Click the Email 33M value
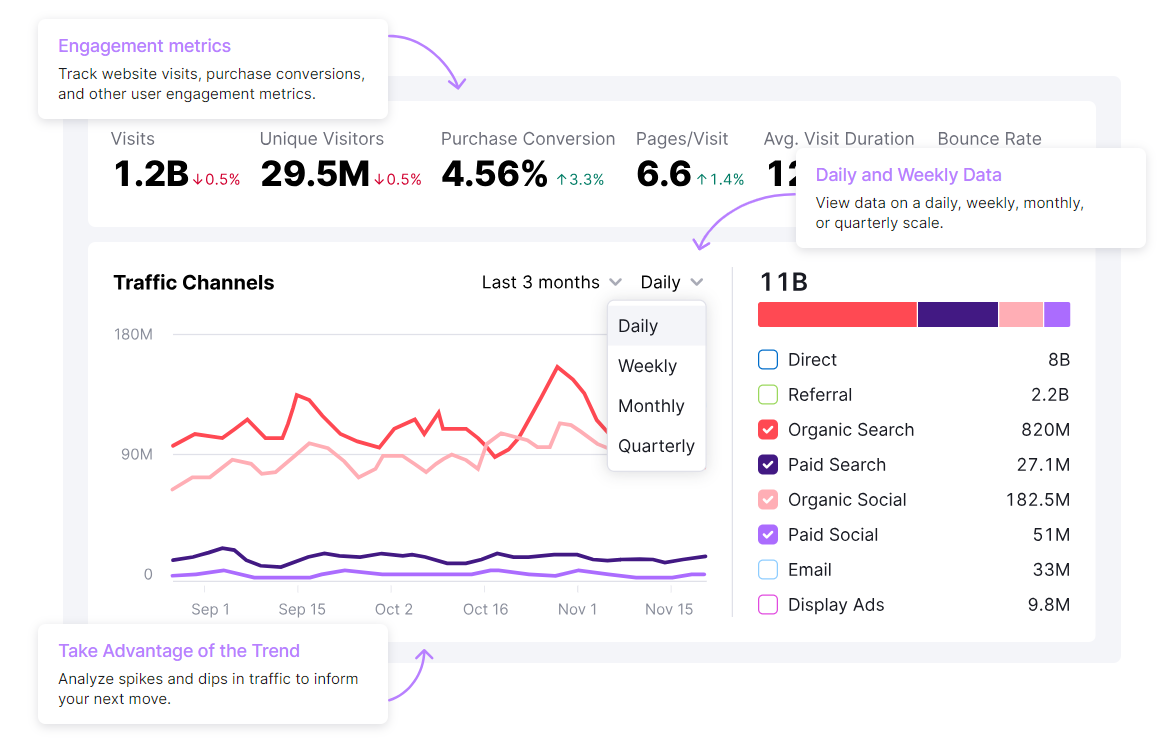The width and height of the screenshot is (1160, 742). (1051, 570)
